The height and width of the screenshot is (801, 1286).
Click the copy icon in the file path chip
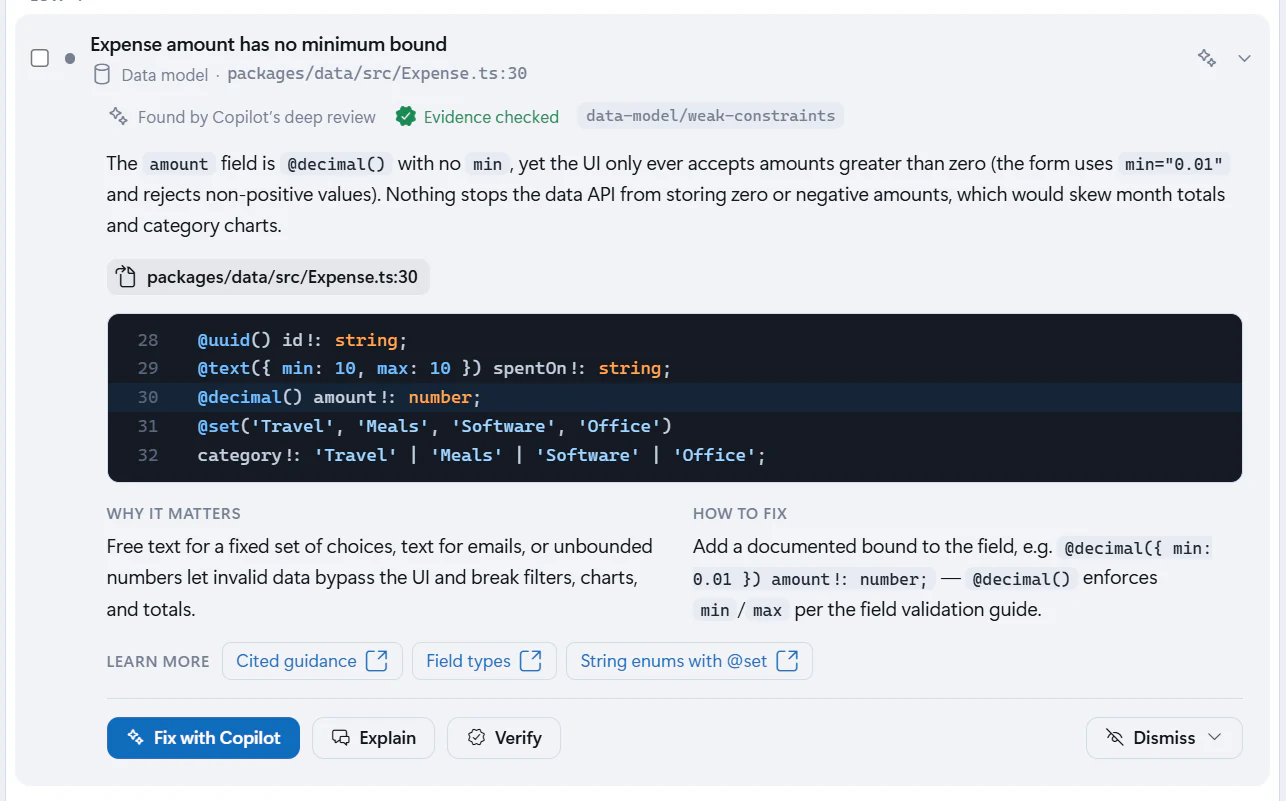pyautogui.click(x=125, y=277)
